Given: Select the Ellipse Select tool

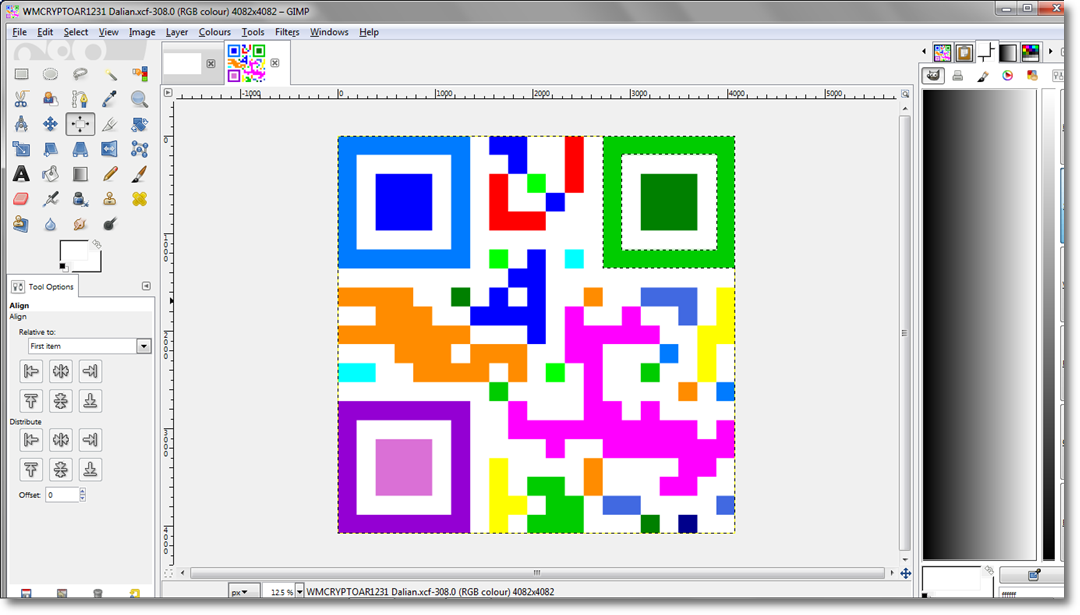Looking at the screenshot, I should coord(50,74).
